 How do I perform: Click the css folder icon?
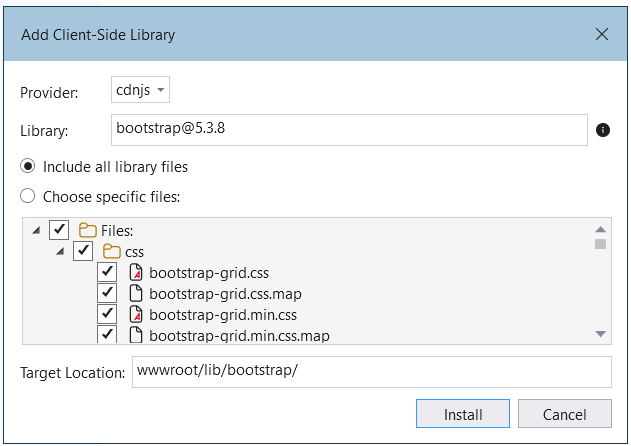pos(111,251)
